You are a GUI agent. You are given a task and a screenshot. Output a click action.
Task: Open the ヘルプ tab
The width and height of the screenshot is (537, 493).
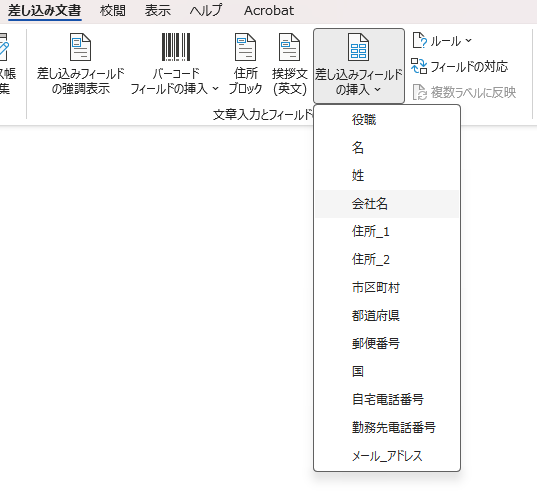point(206,11)
